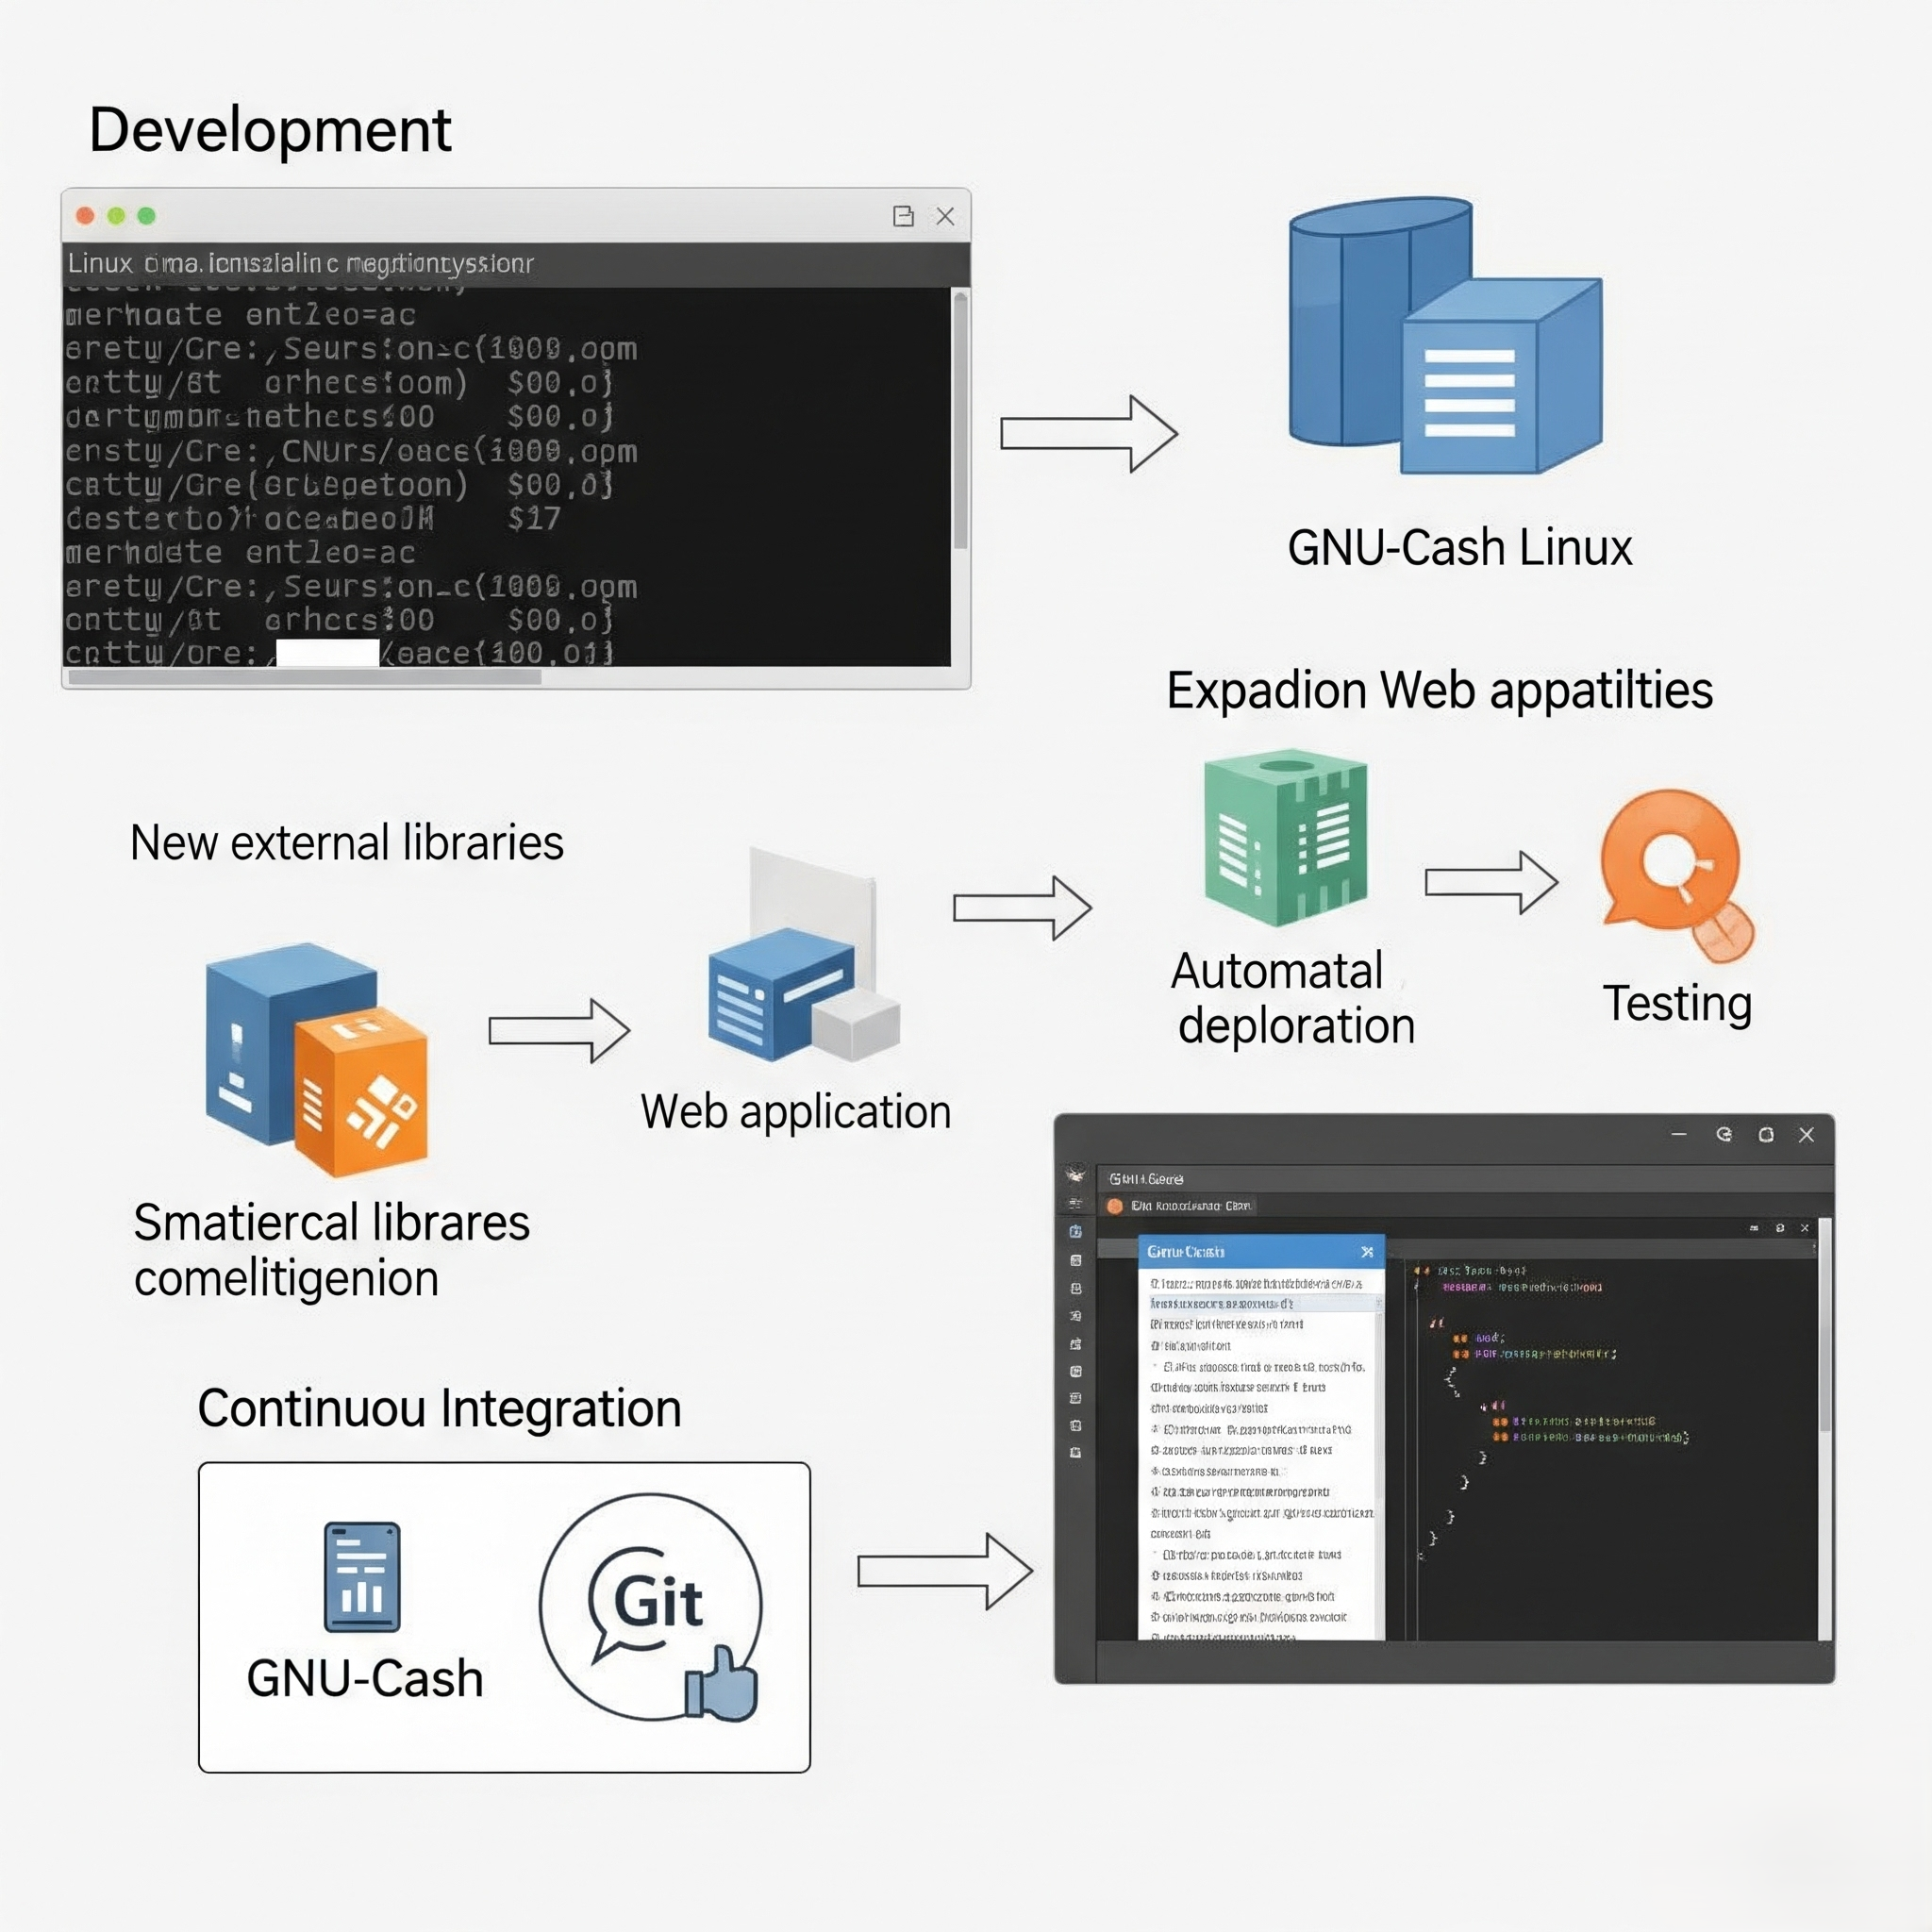The width and height of the screenshot is (1932, 1932).
Task: Select the highlighted blue sidebar icon in IDE
Action: pyautogui.click(x=1075, y=1232)
